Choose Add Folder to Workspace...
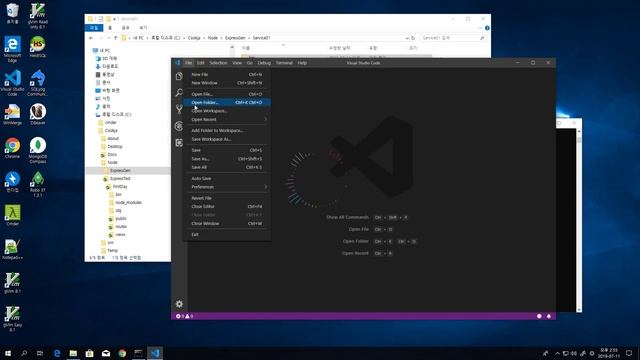640x360 pixels. [x=227, y=131]
